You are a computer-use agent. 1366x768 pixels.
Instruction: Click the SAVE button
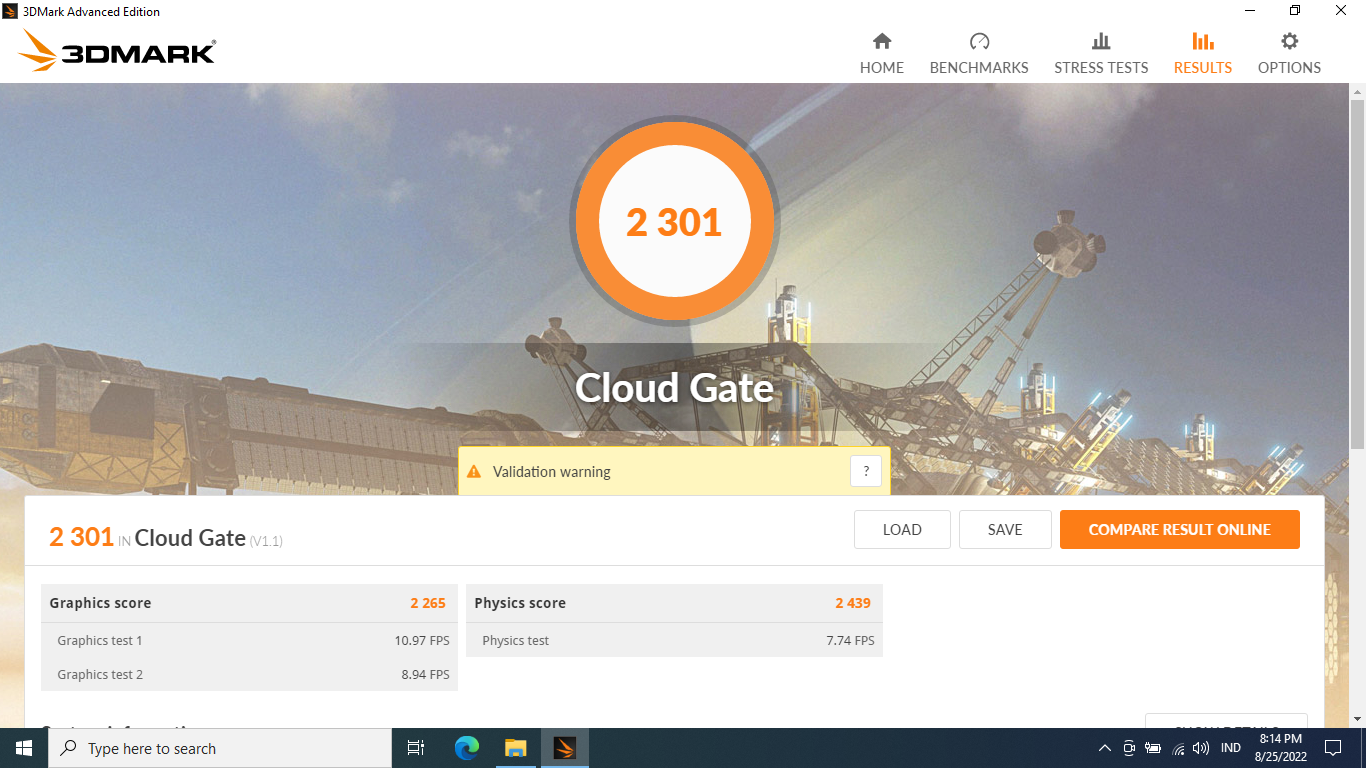(1005, 530)
